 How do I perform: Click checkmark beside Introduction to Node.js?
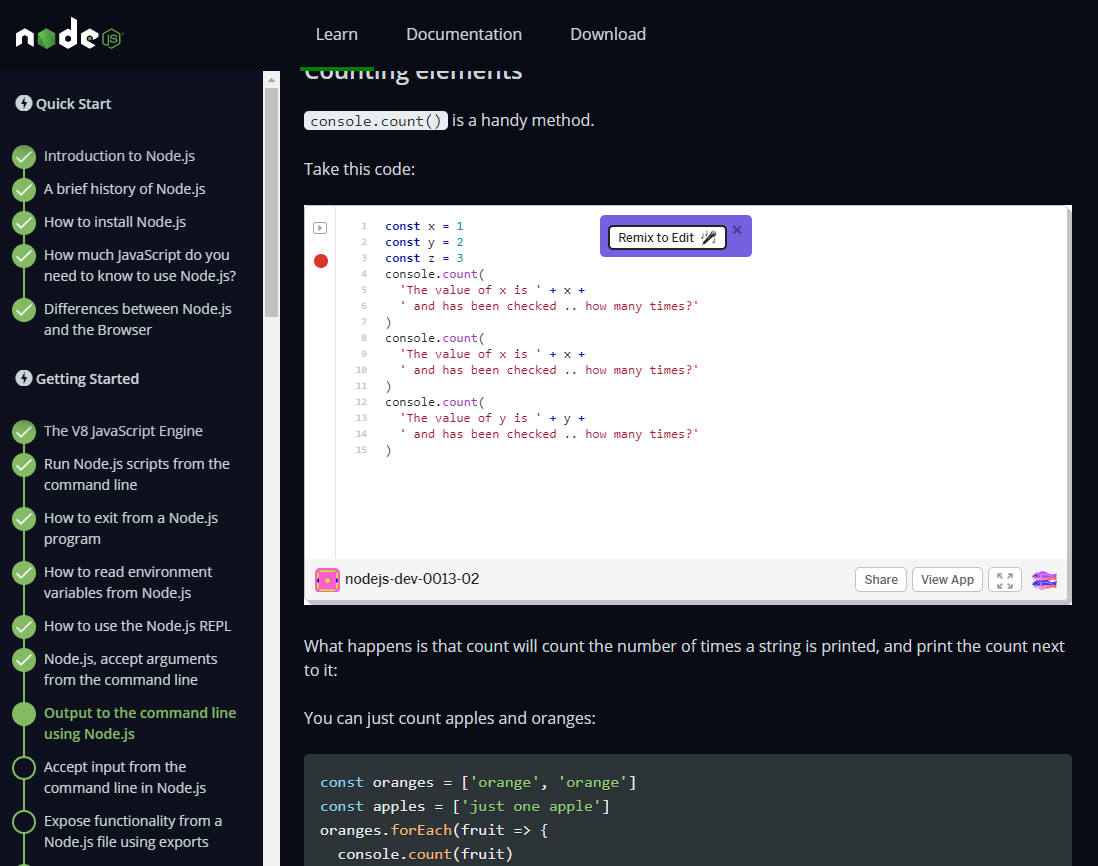click(x=24, y=157)
